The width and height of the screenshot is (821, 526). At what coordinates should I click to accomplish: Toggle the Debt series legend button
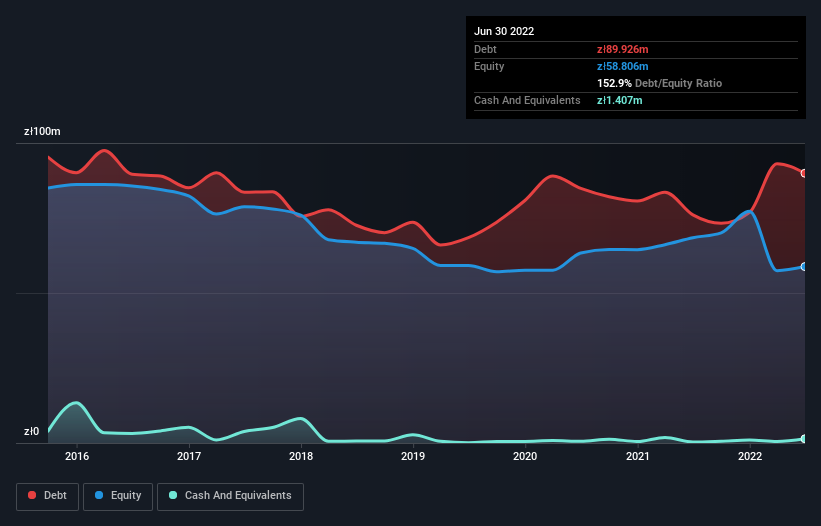(48, 496)
